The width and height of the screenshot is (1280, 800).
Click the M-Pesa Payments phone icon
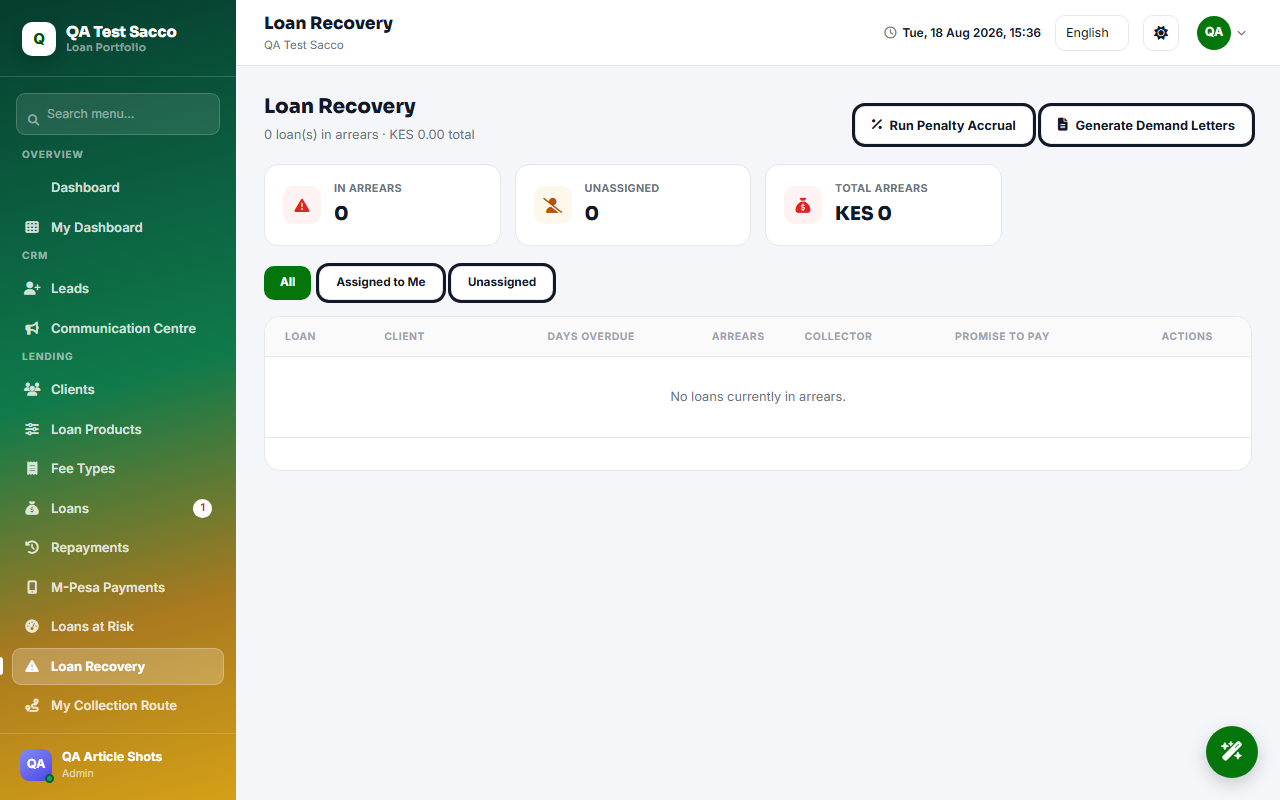[32, 587]
